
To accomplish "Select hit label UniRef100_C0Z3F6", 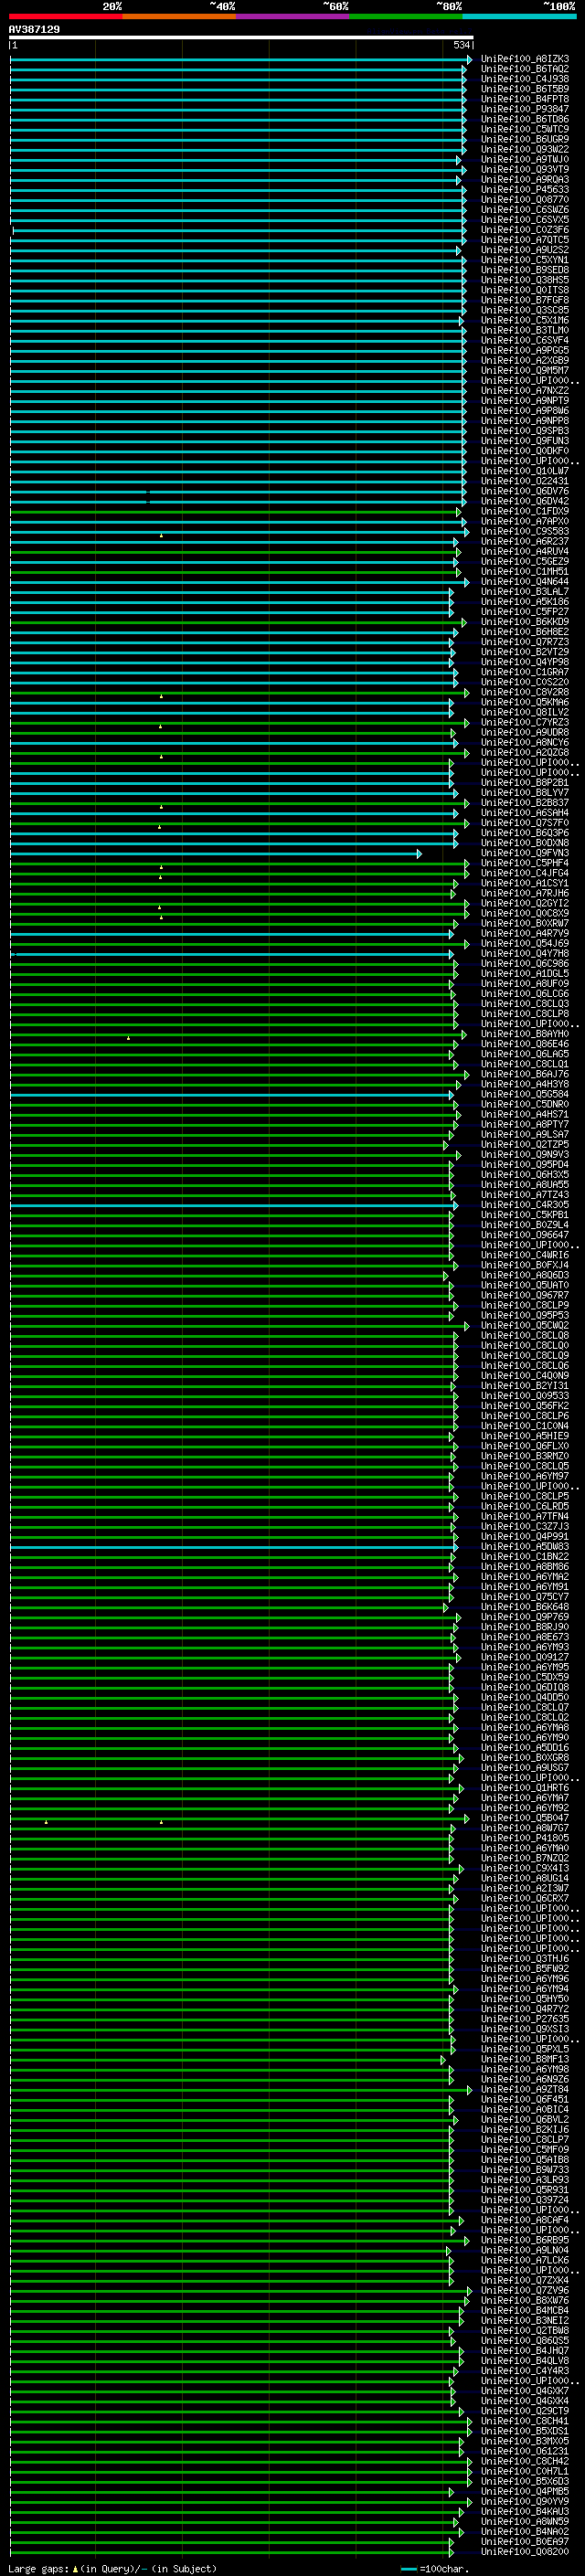I will click(525, 230).
